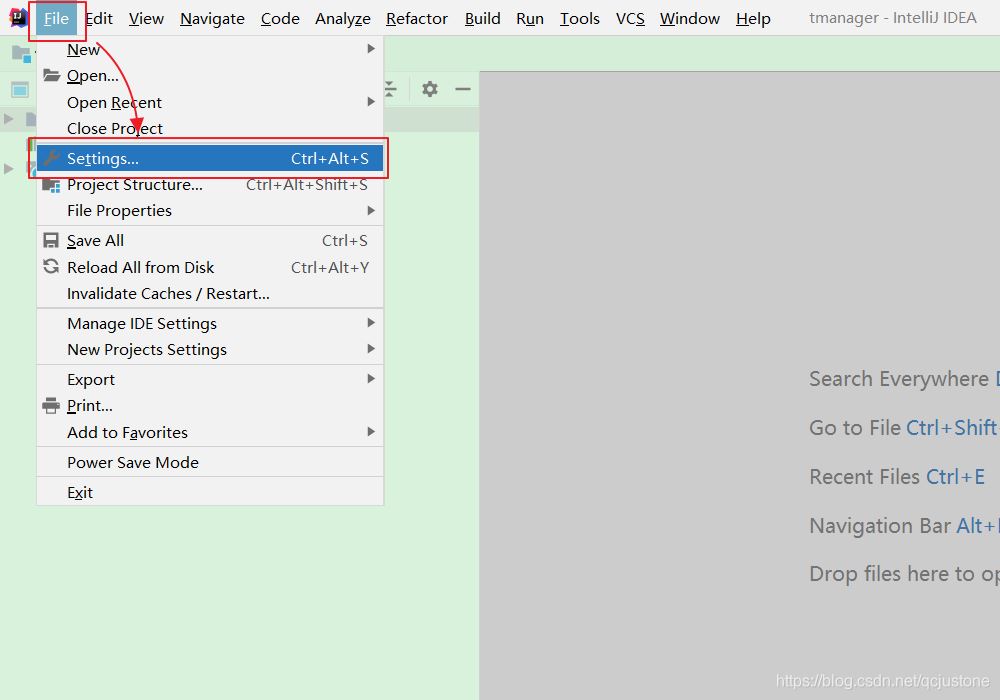Viewport: 1000px width, 700px height.
Task: Click the folder icon next to Open
Action: (51, 76)
